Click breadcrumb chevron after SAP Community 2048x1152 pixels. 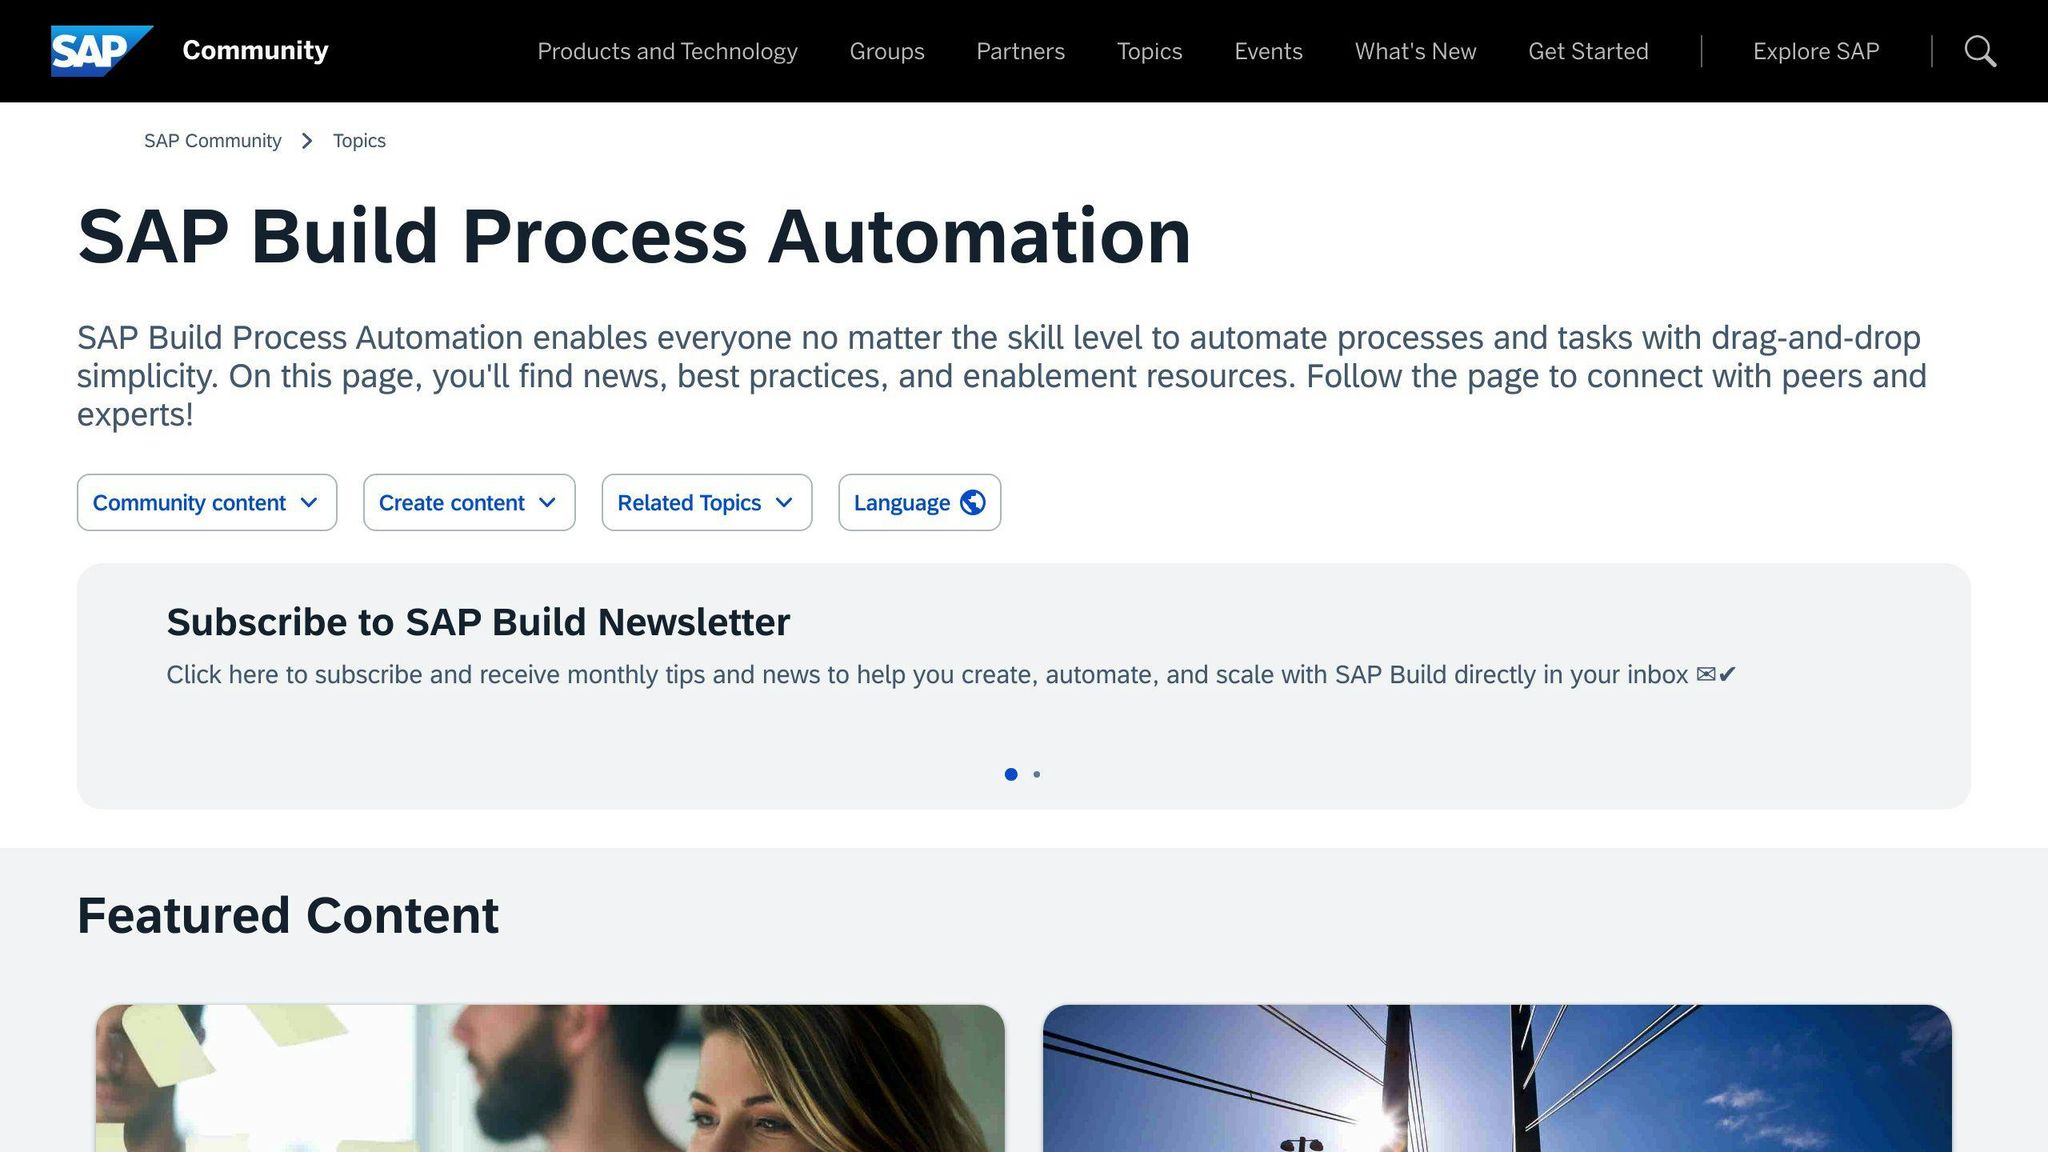(307, 141)
